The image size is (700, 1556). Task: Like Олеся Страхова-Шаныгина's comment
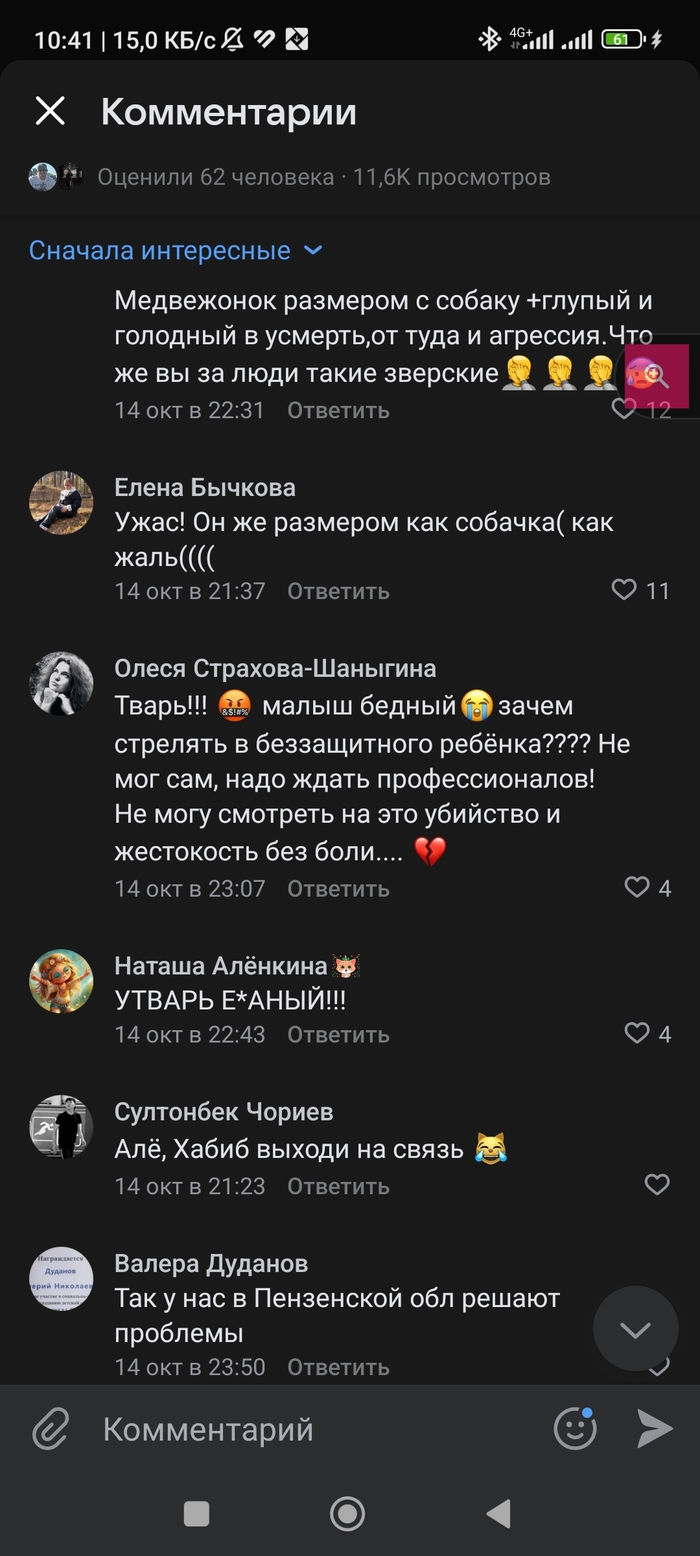click(637, 887)
